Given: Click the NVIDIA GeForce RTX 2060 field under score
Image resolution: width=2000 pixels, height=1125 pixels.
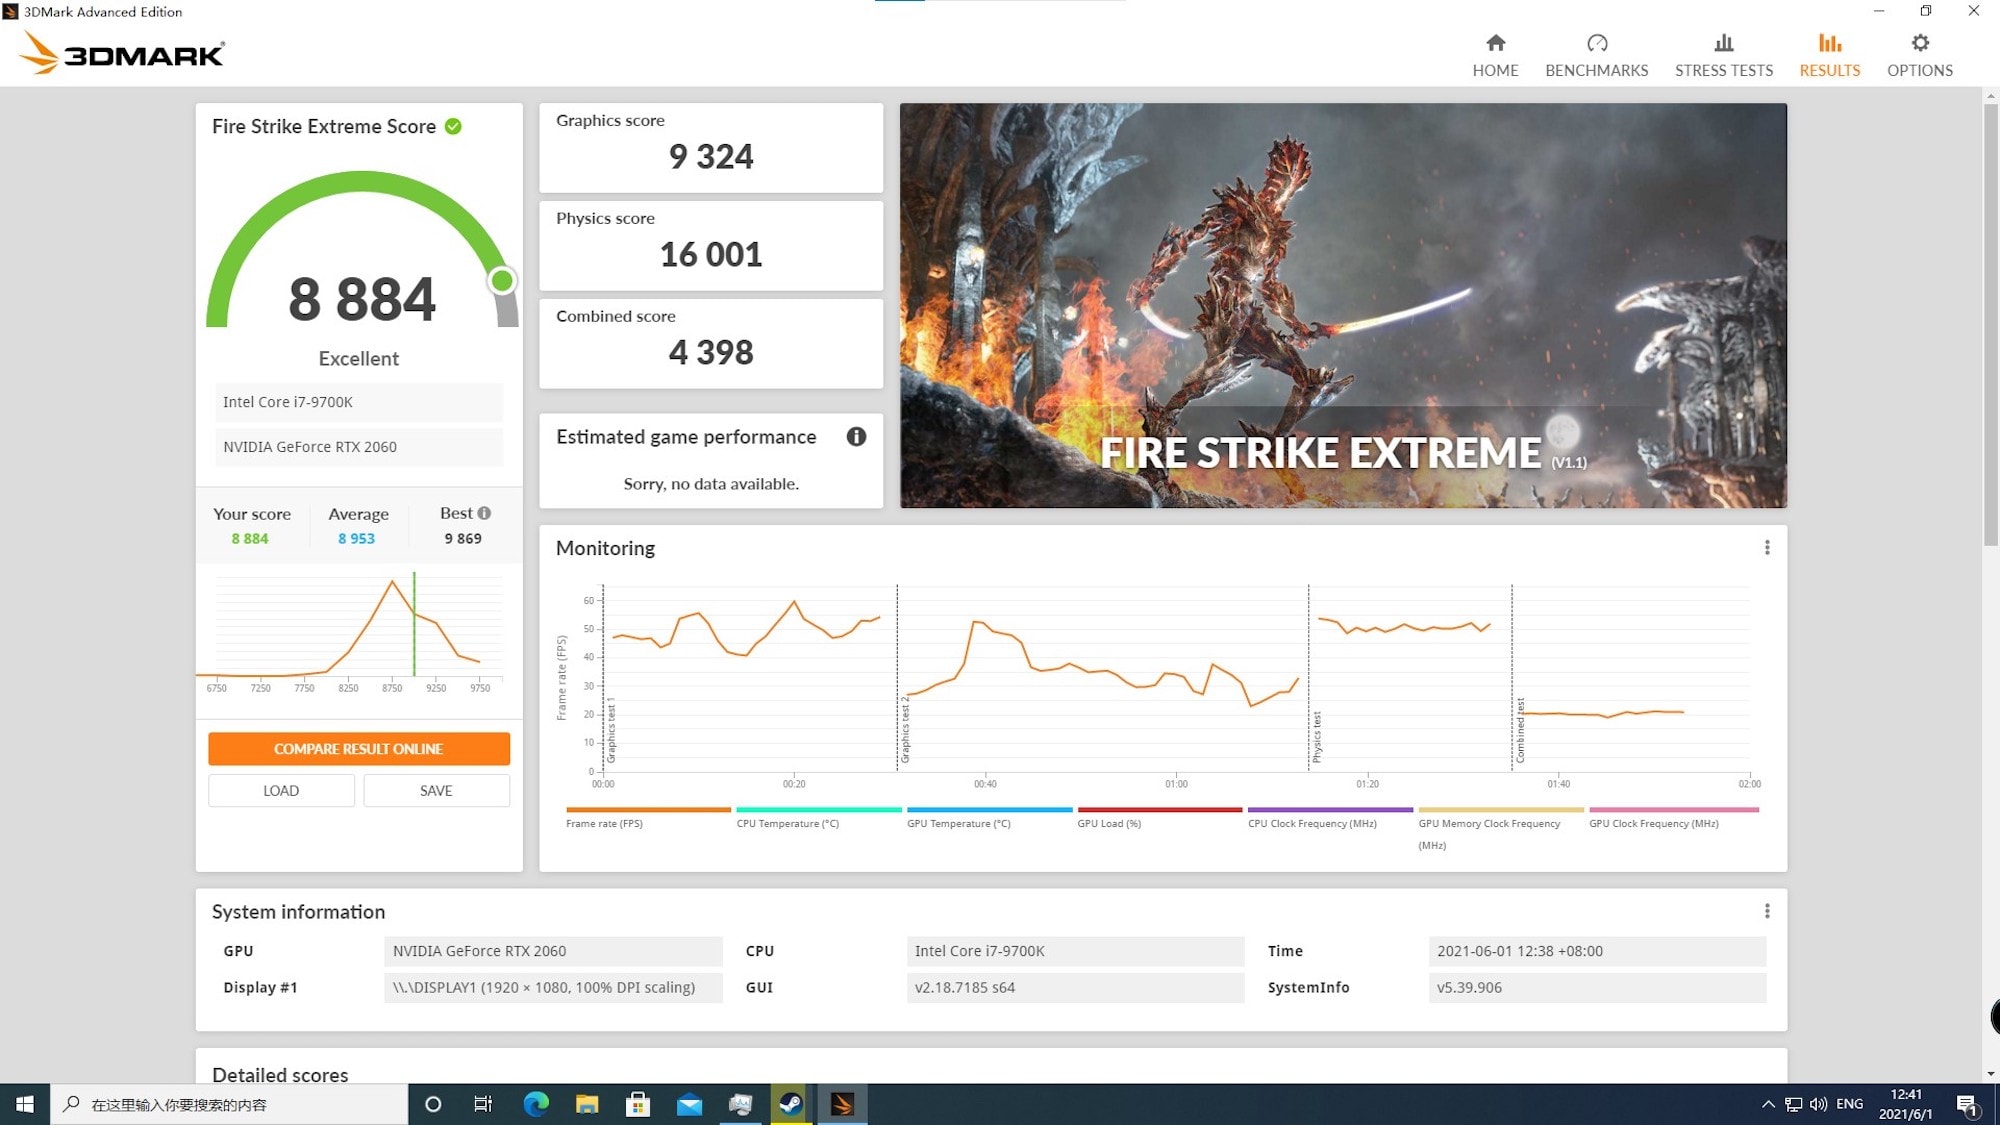Looking at the screenshot, I should (359, 447).
